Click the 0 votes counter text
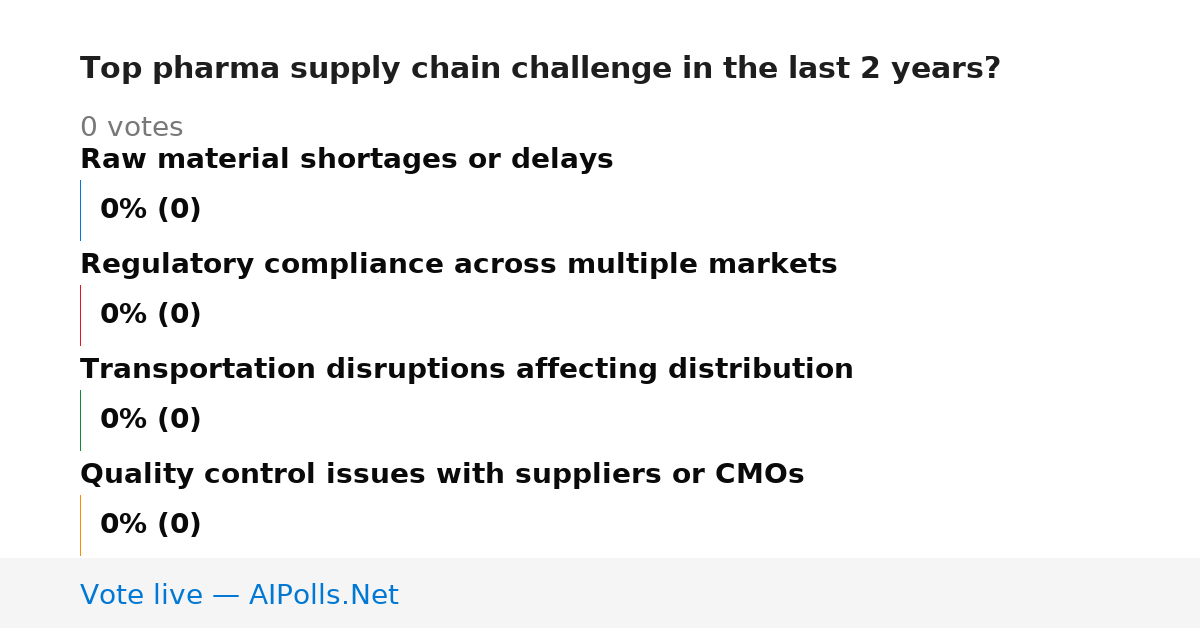 click(x=131, y=128)
